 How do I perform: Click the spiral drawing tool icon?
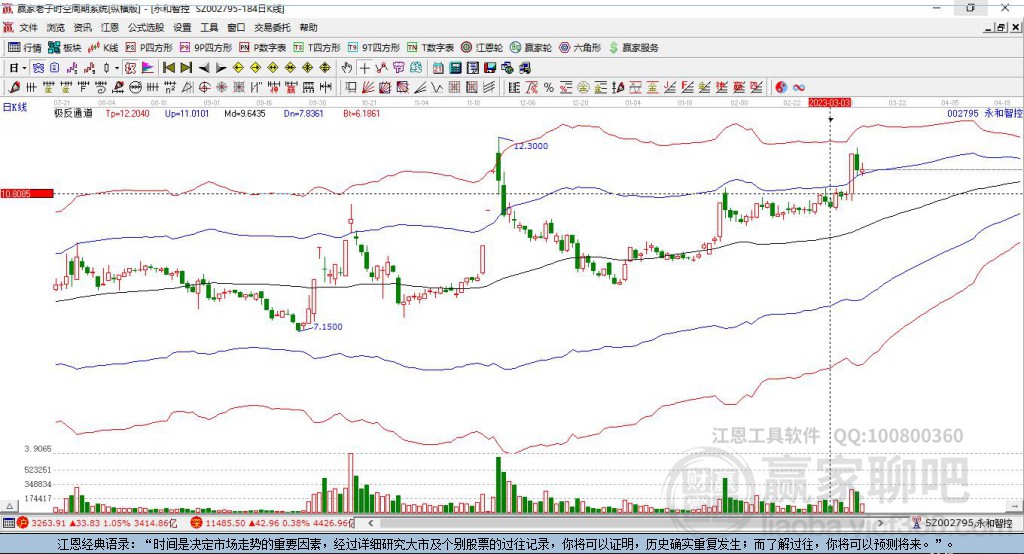tap(101, 87)
